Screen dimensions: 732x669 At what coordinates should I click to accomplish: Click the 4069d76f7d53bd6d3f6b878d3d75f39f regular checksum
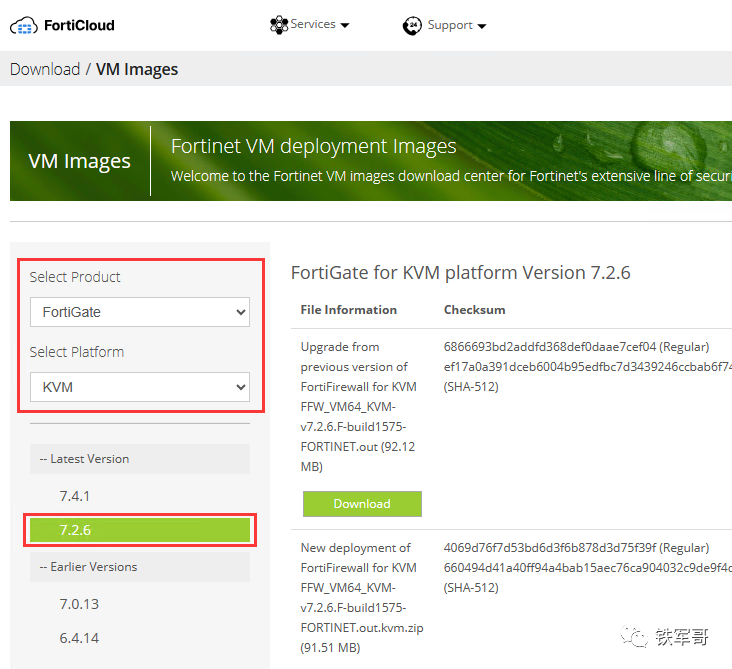click(576, 547)
